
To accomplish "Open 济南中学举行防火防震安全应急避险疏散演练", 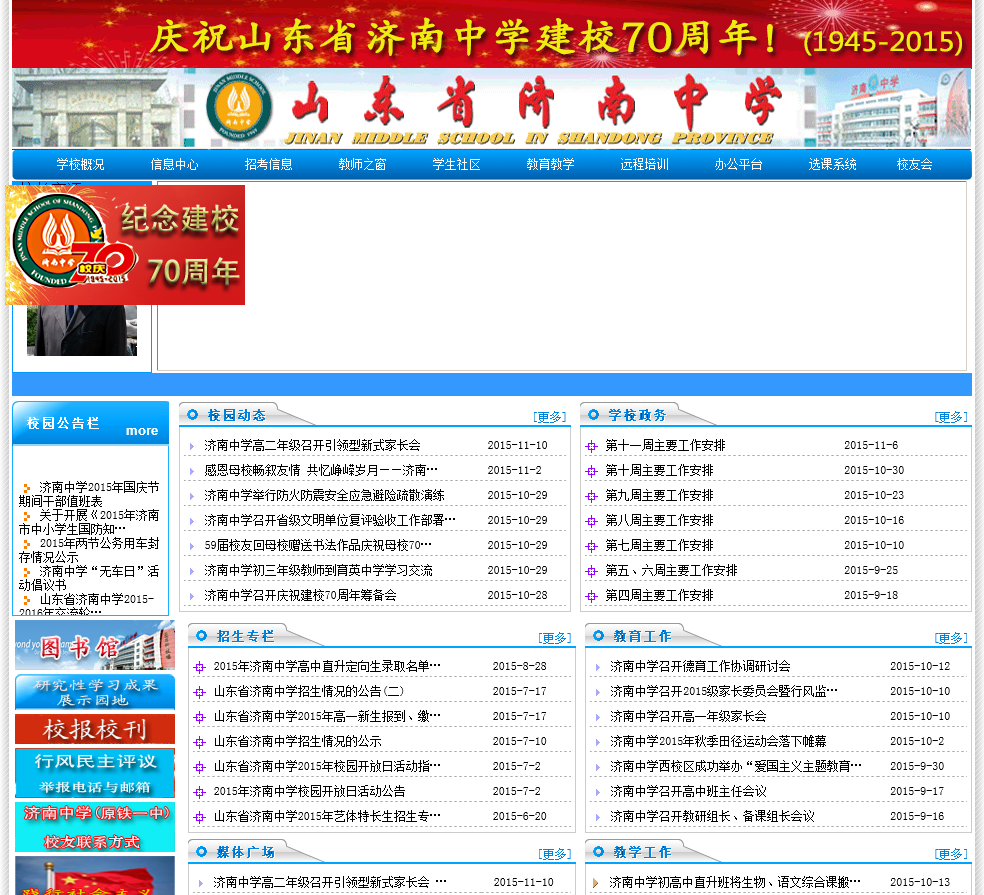I will pyautogui.click(x=324, y=496).
